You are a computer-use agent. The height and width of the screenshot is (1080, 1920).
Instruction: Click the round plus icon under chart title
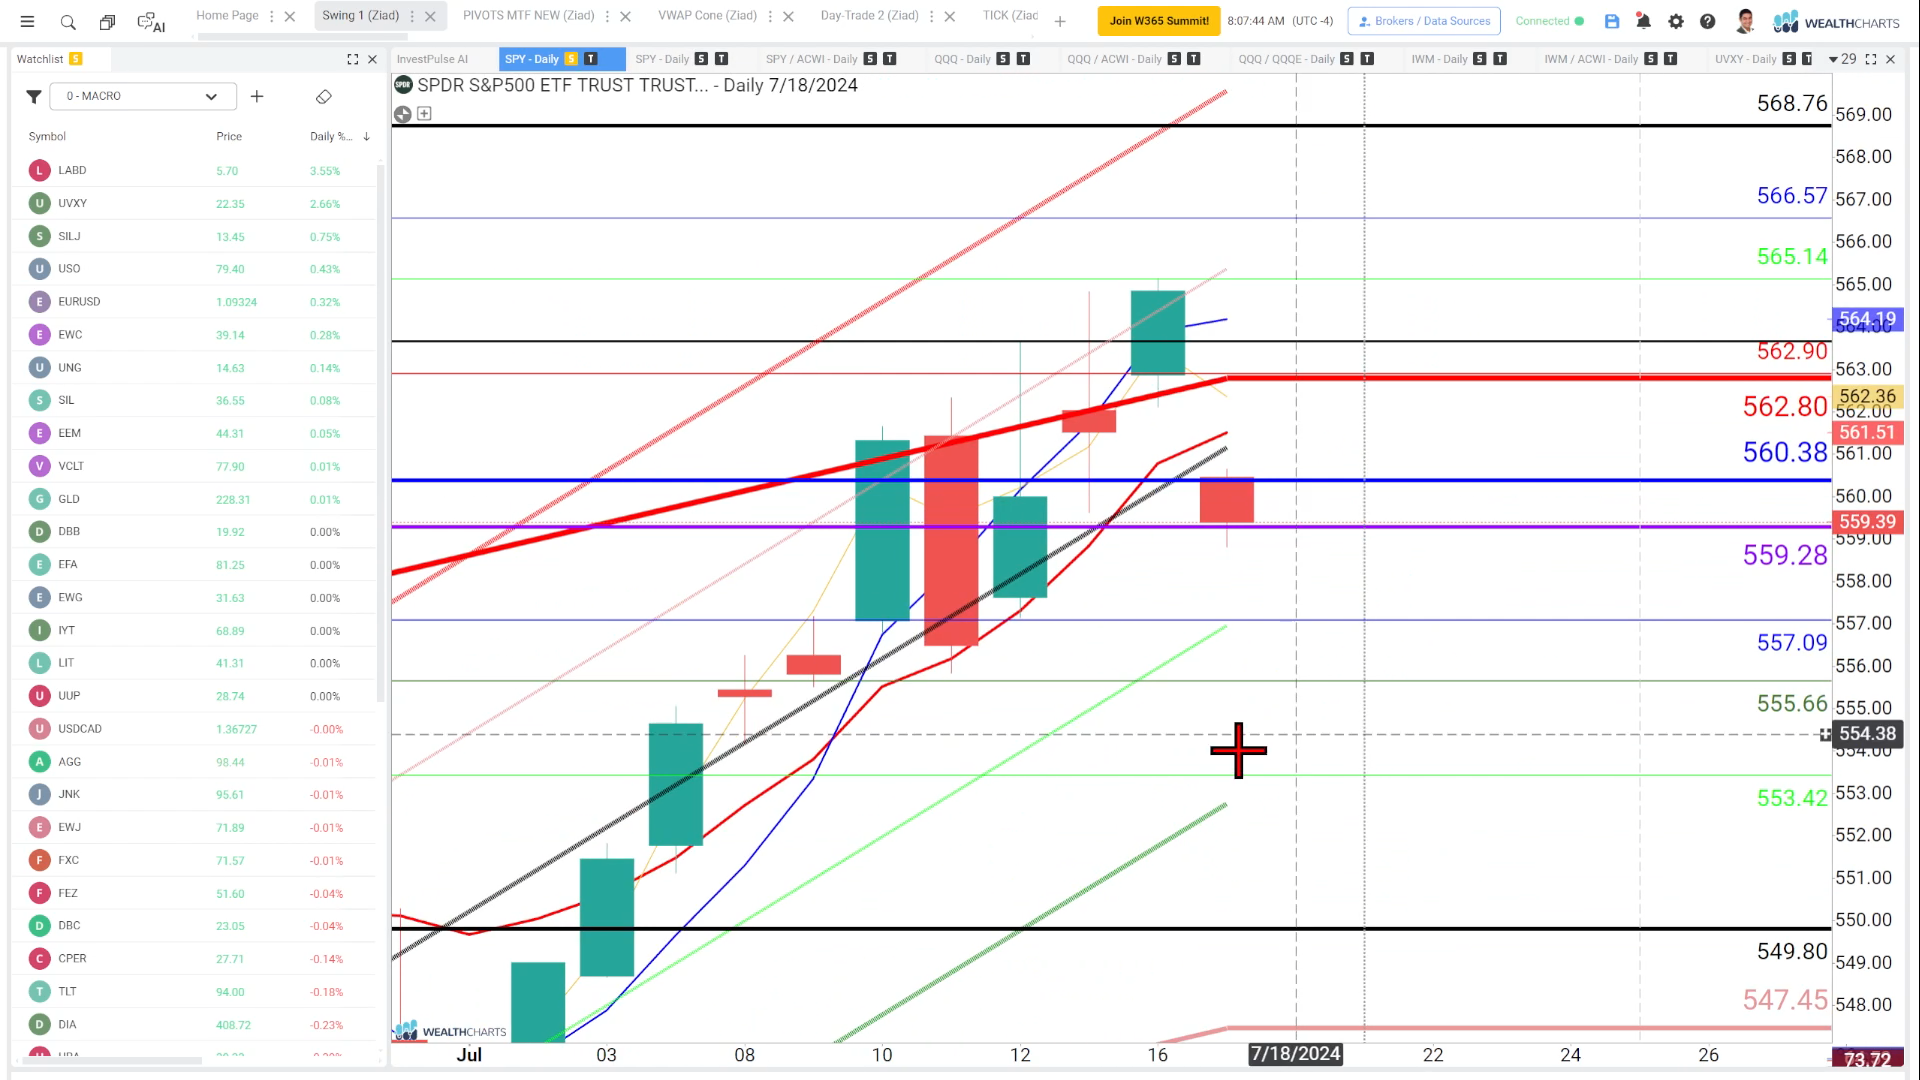coord(402,114)
